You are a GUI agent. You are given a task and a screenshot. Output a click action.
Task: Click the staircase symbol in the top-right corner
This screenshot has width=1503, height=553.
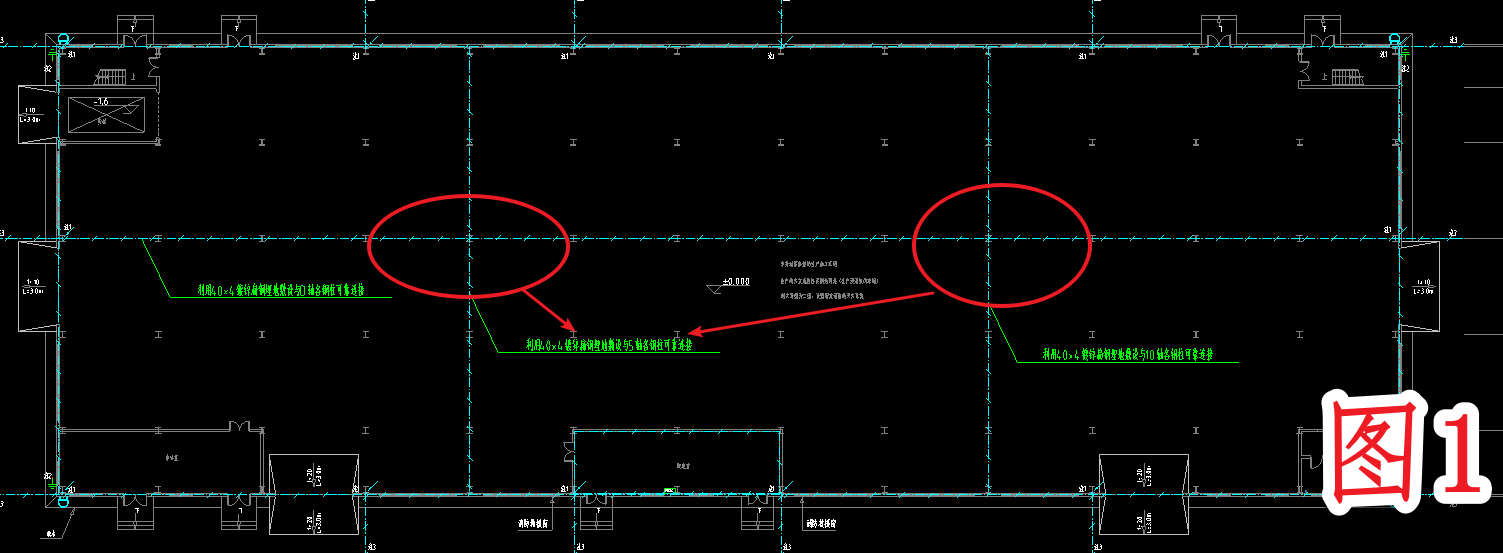(x=1346, y=78)
